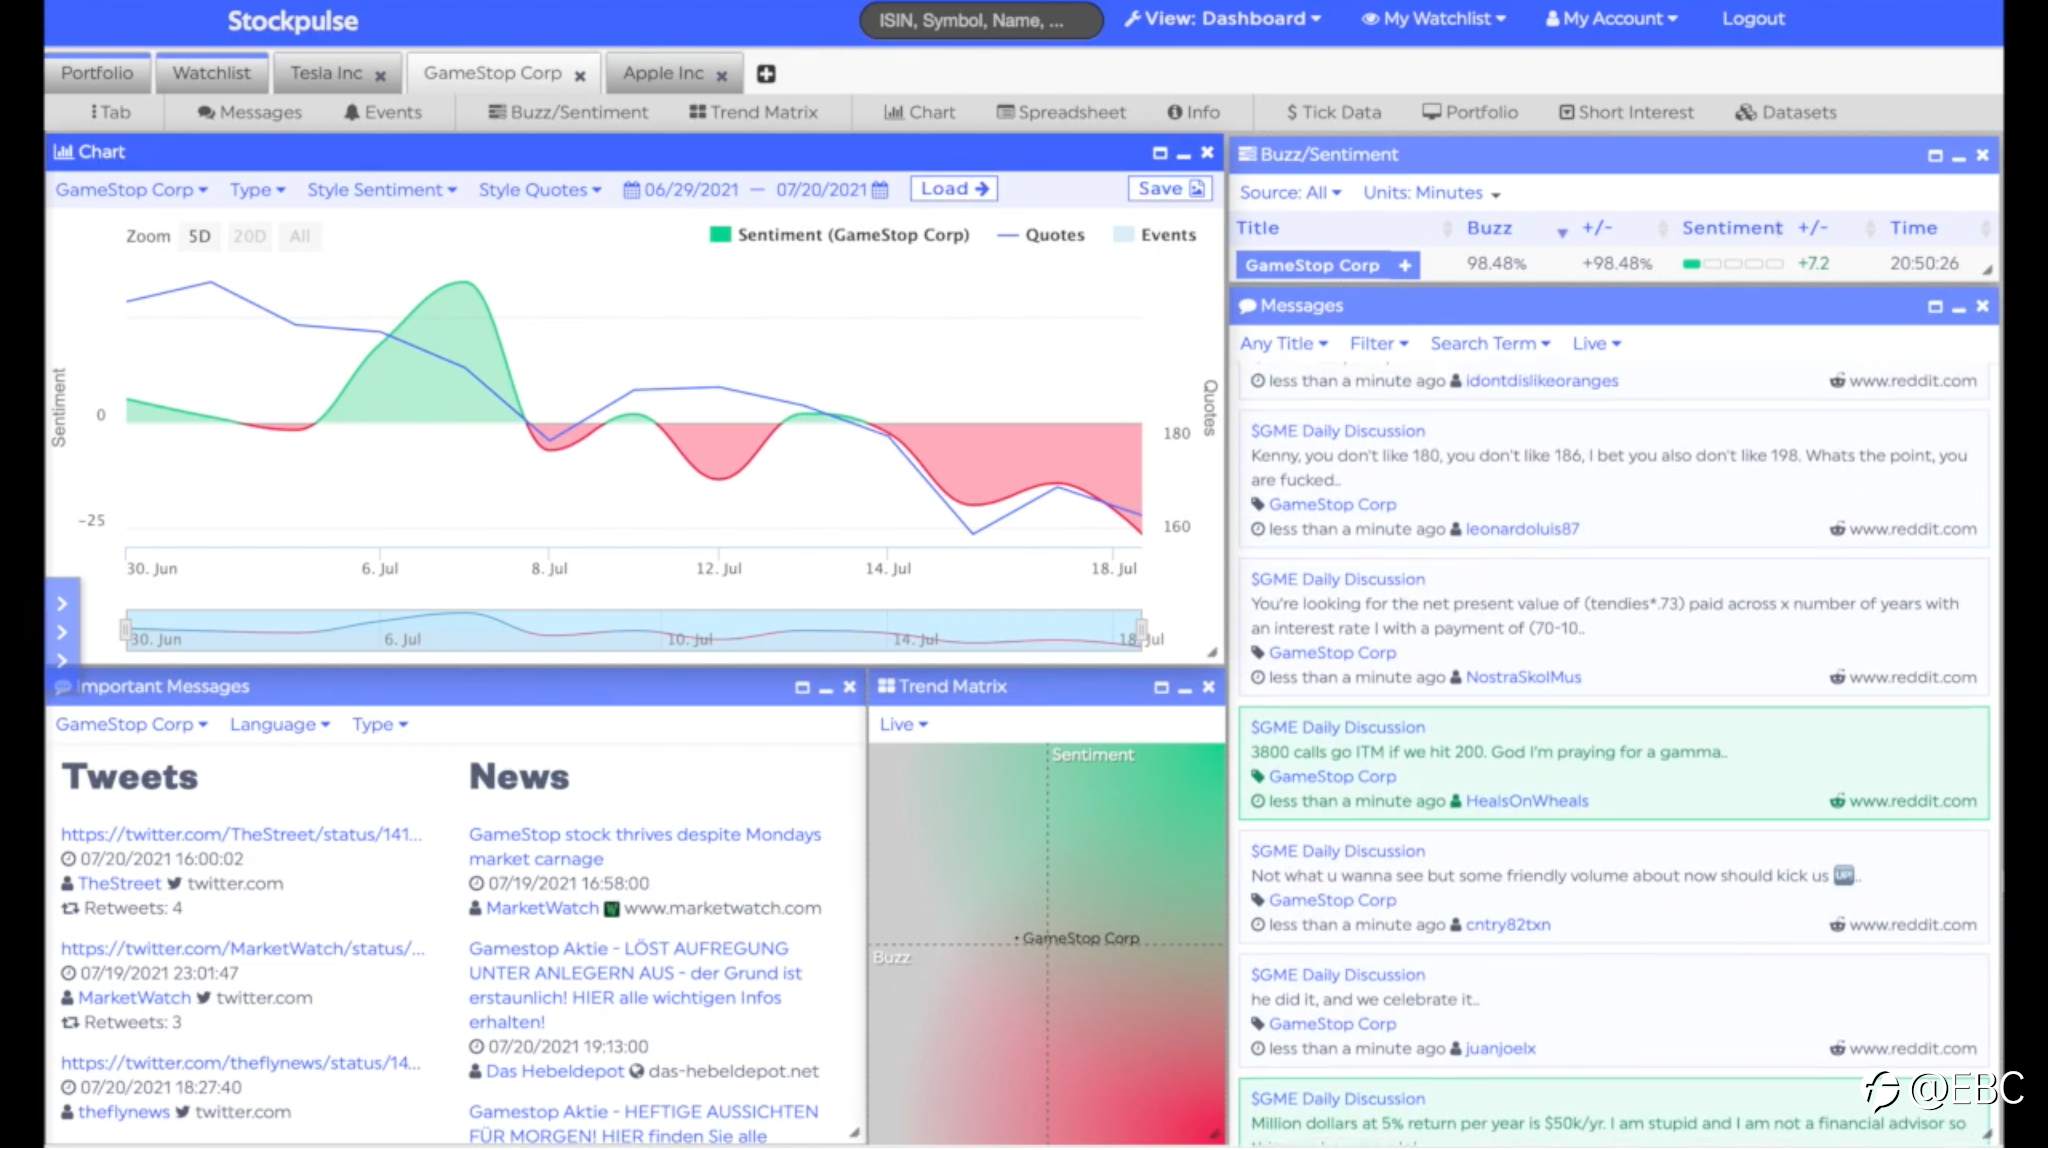Focus ISIN, Symbol, Name search field
Viewport: 2048px width, 1150px height.
[x=981, y=20]
